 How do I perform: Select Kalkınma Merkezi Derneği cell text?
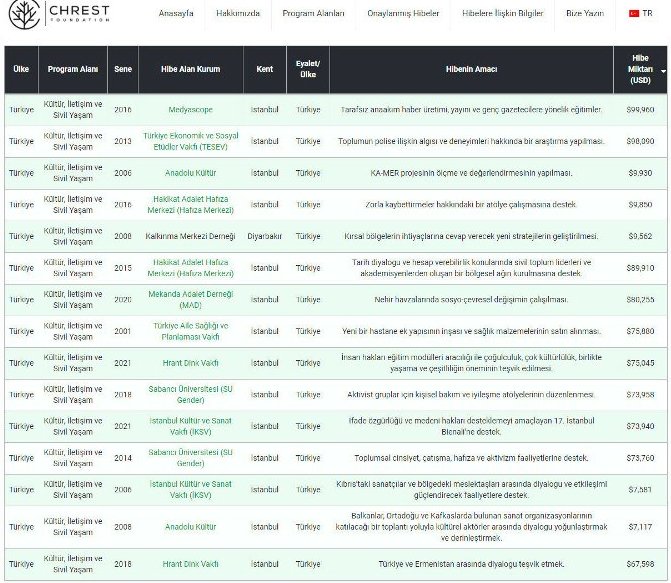click(x=190, y=236)
